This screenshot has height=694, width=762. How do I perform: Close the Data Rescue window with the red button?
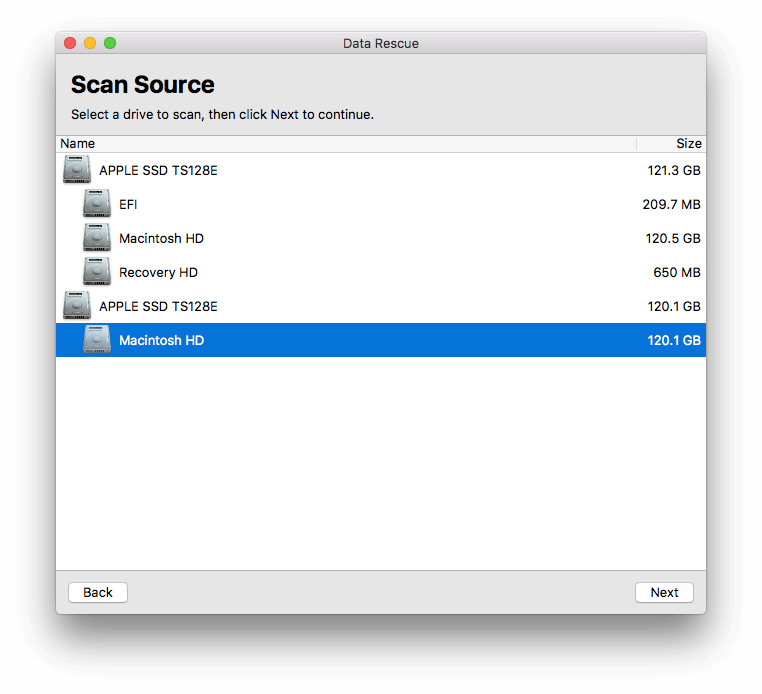pos(70,43)
